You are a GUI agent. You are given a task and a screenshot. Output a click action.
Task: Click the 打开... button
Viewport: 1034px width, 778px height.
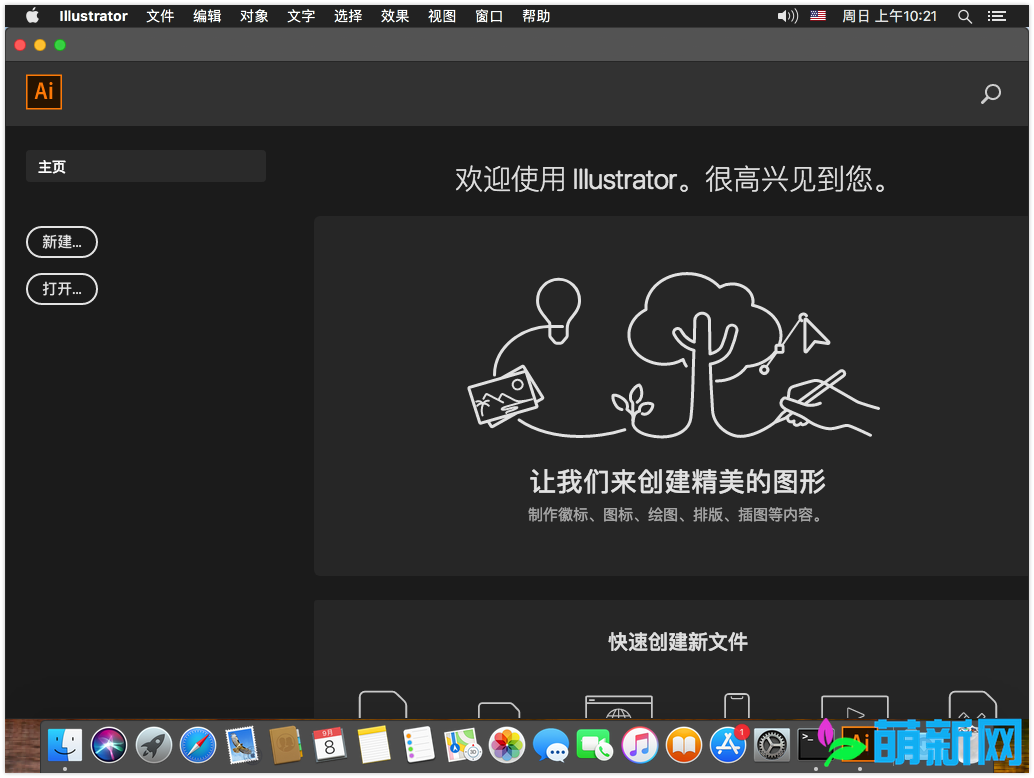click(62, 289)
